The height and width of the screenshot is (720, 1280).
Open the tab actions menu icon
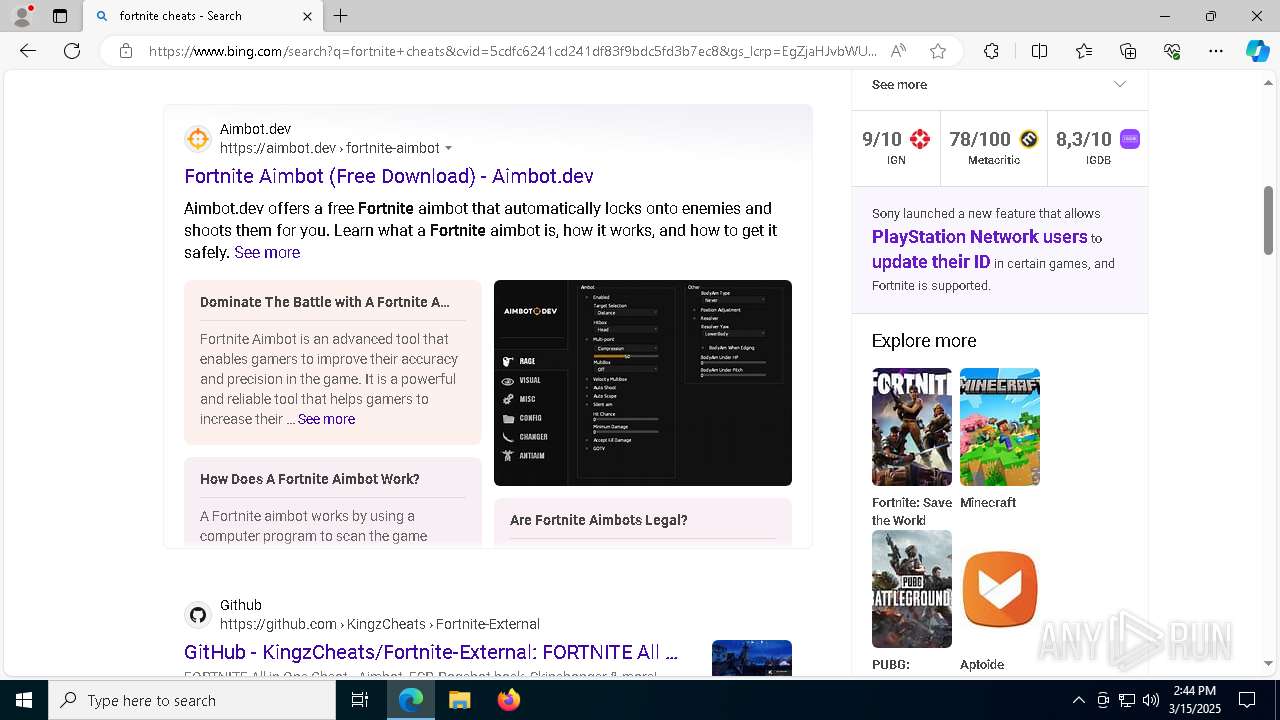(x=60, y=16)
